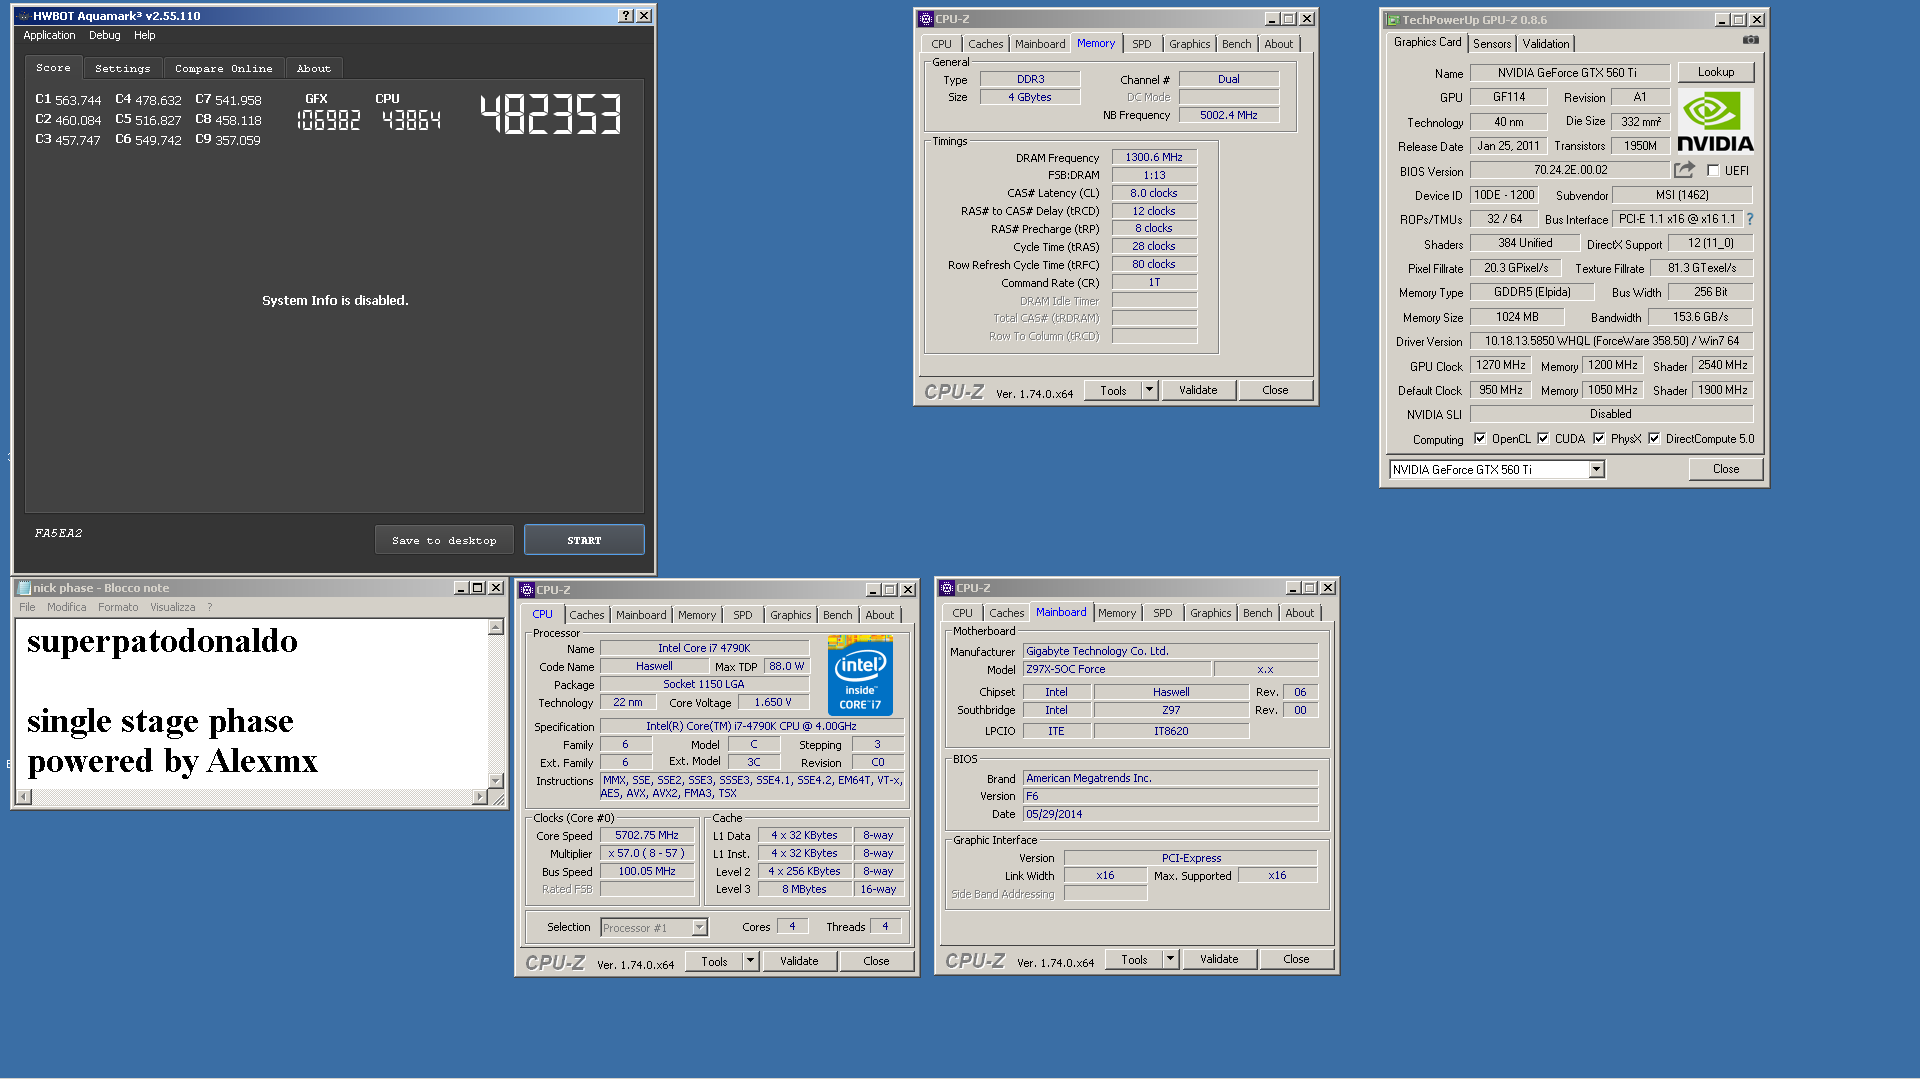Click the GPU-Z BIOS export share icon
1920x1080 pixels.
(1685, 170)
